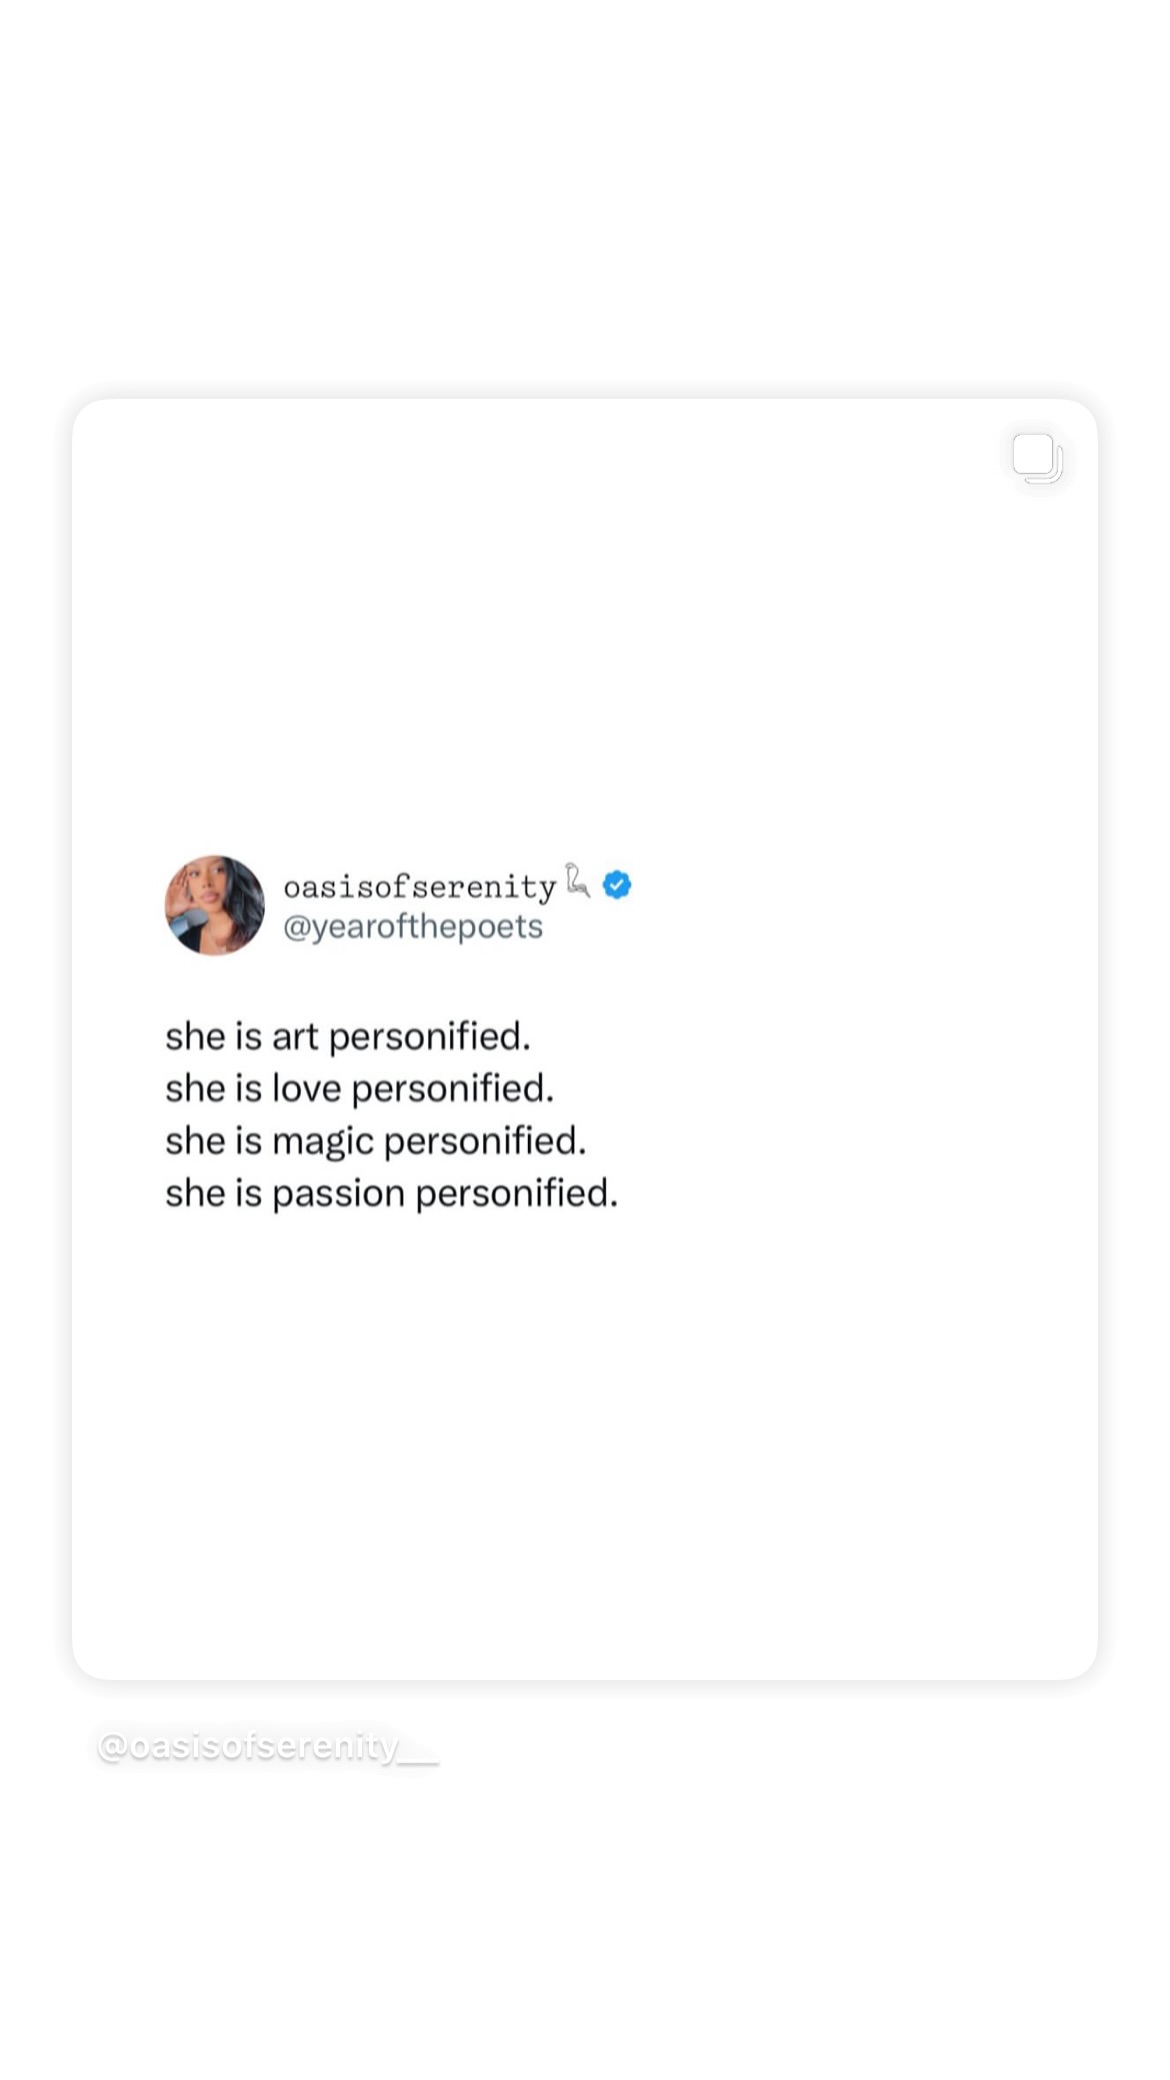Tap the @oasisofserenity__ watermark mention
1170x2080 pixels.
point(268,1746)
